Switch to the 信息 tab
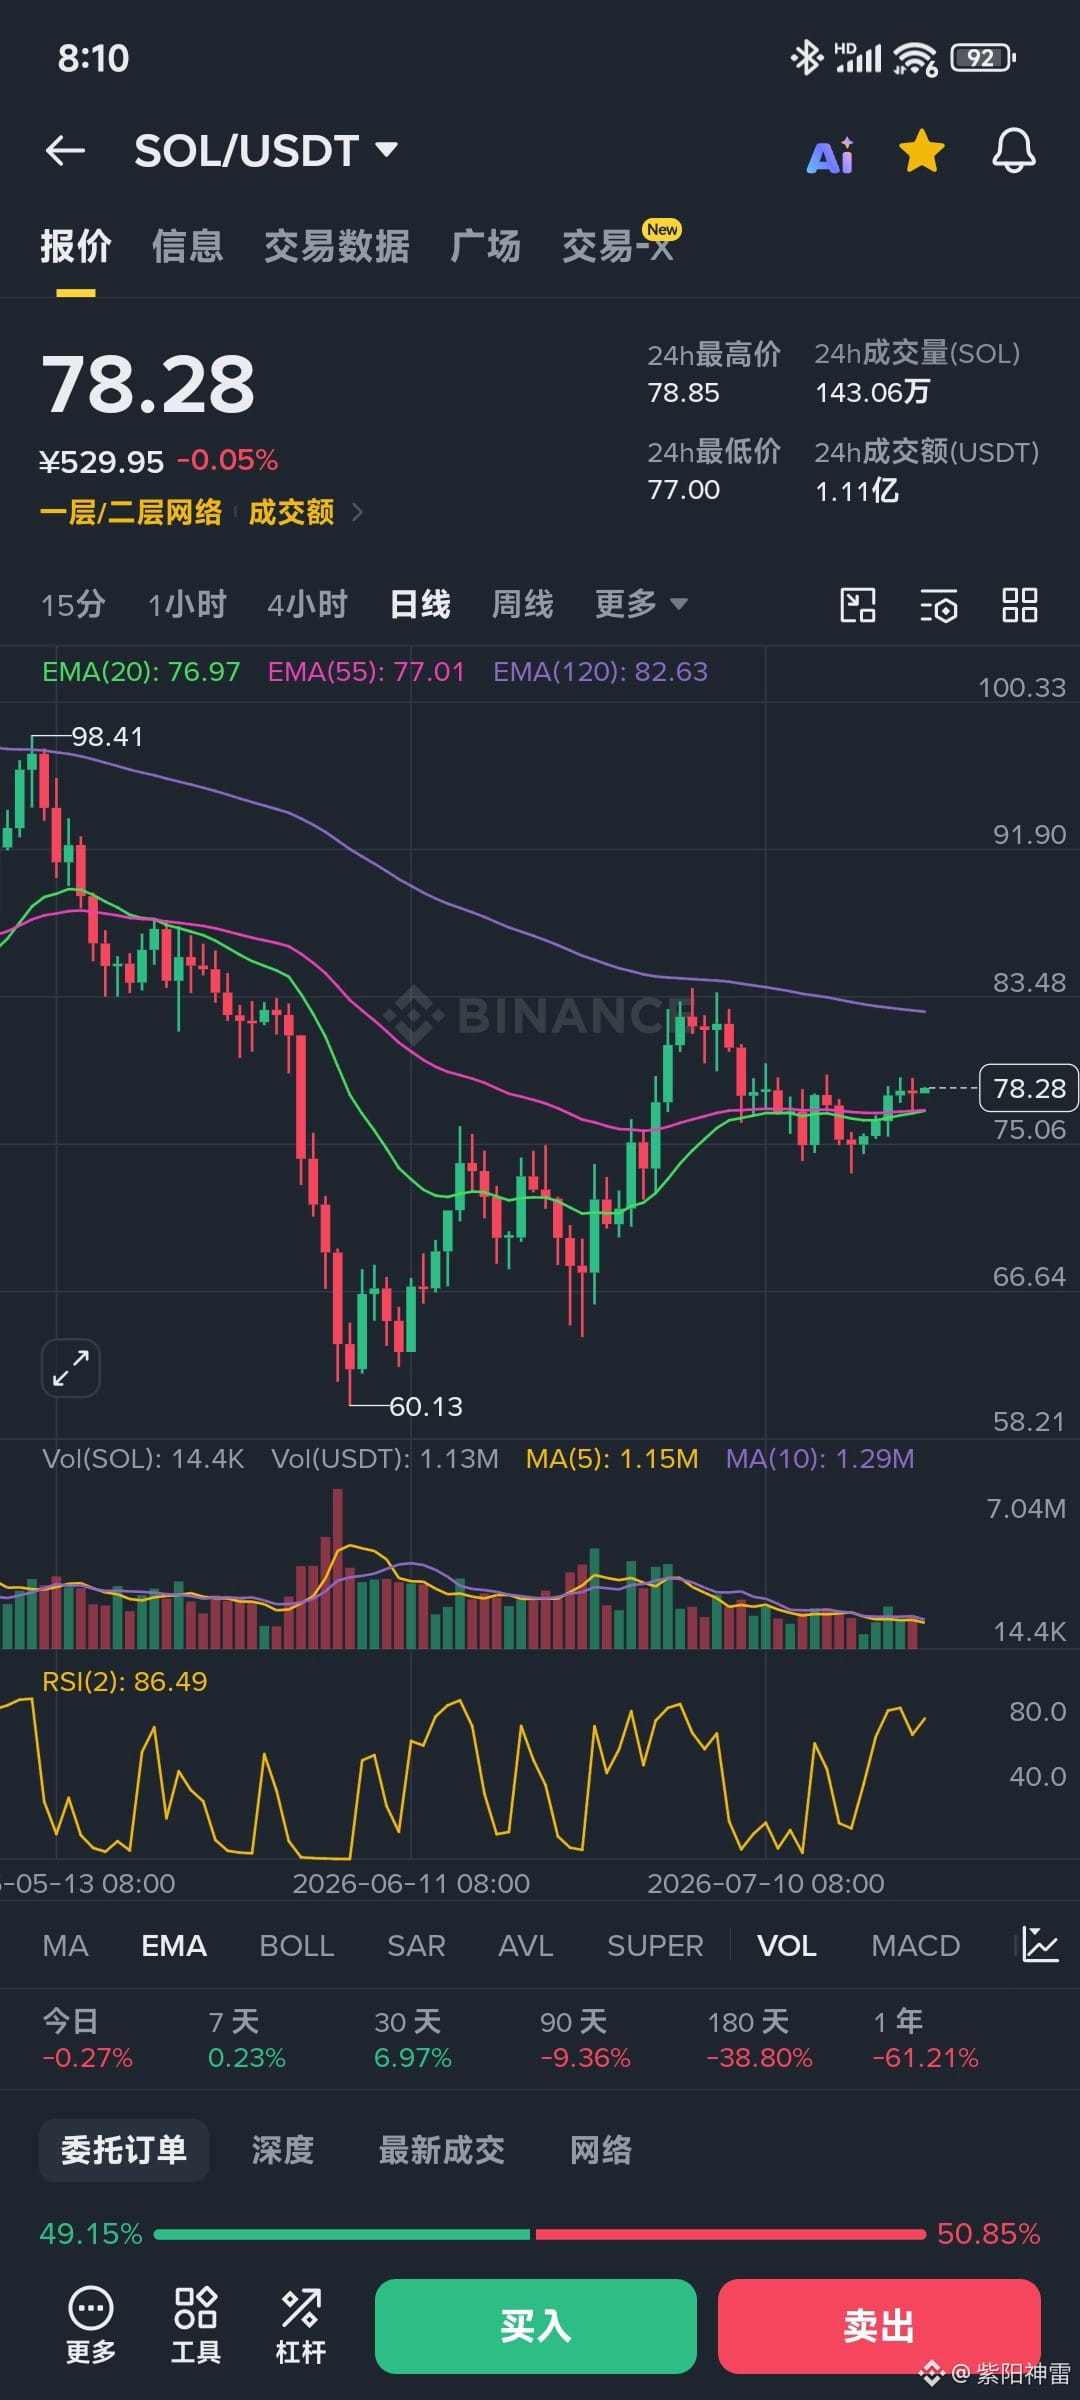 point(187,246)
